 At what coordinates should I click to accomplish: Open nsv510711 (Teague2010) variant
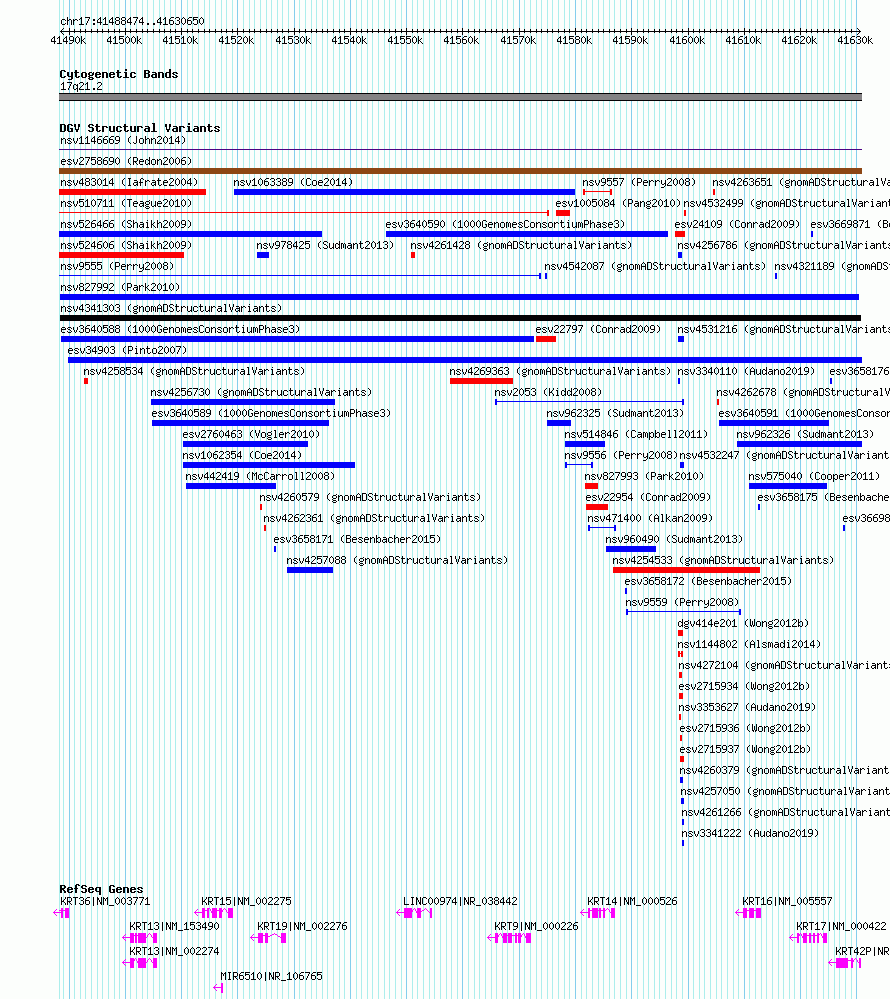point(126,203)
